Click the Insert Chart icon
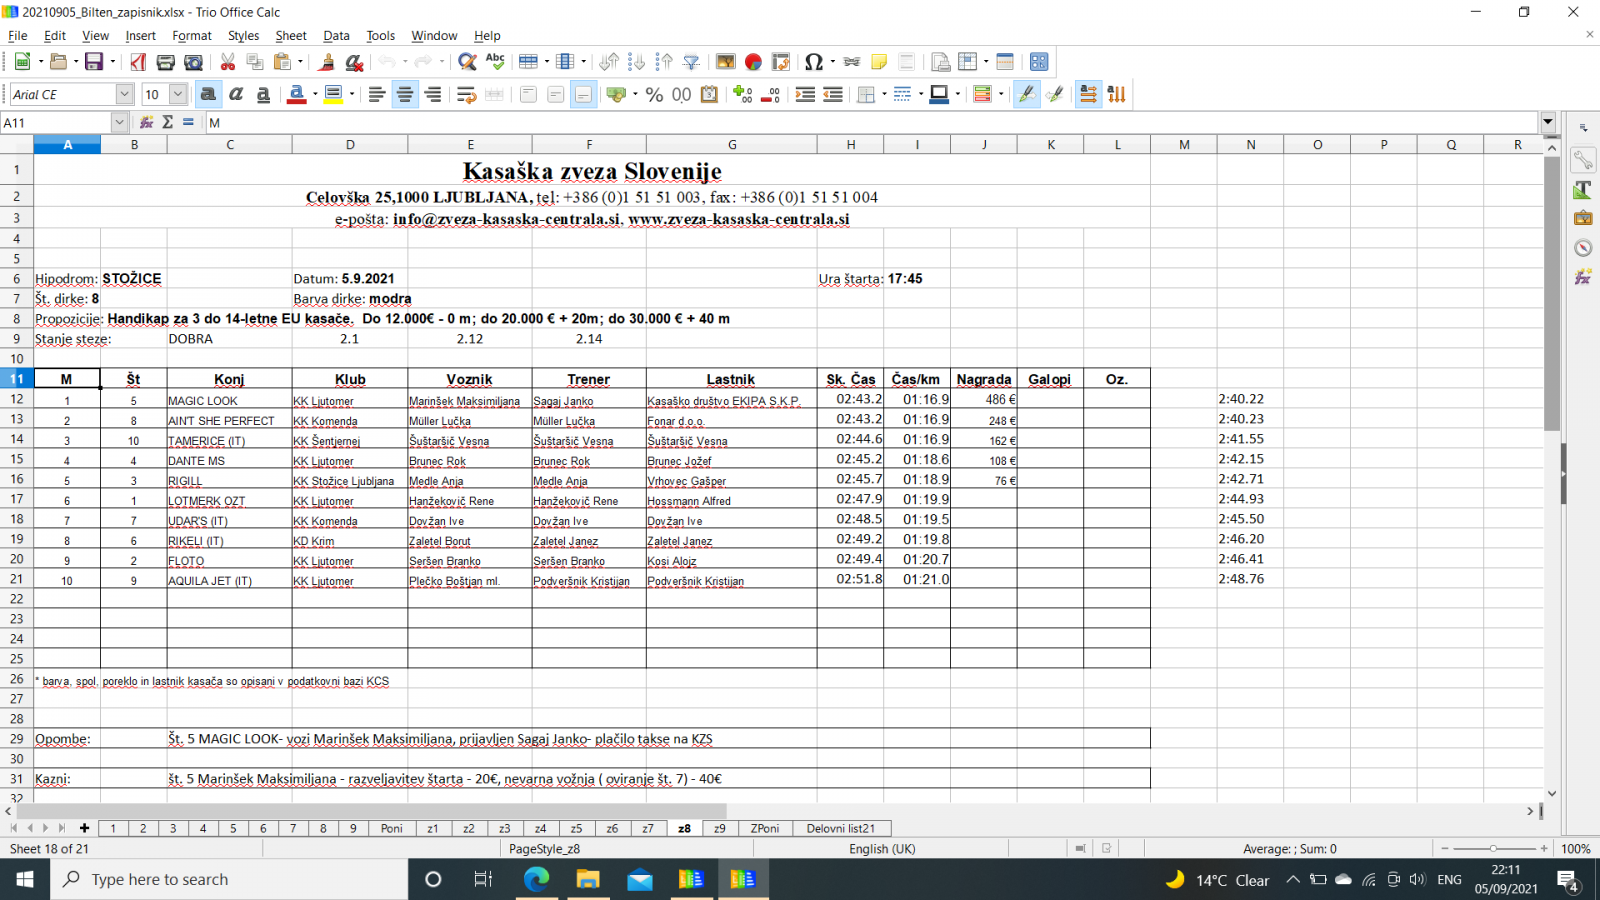The image size is (1600, 900). tap(753, 62)
